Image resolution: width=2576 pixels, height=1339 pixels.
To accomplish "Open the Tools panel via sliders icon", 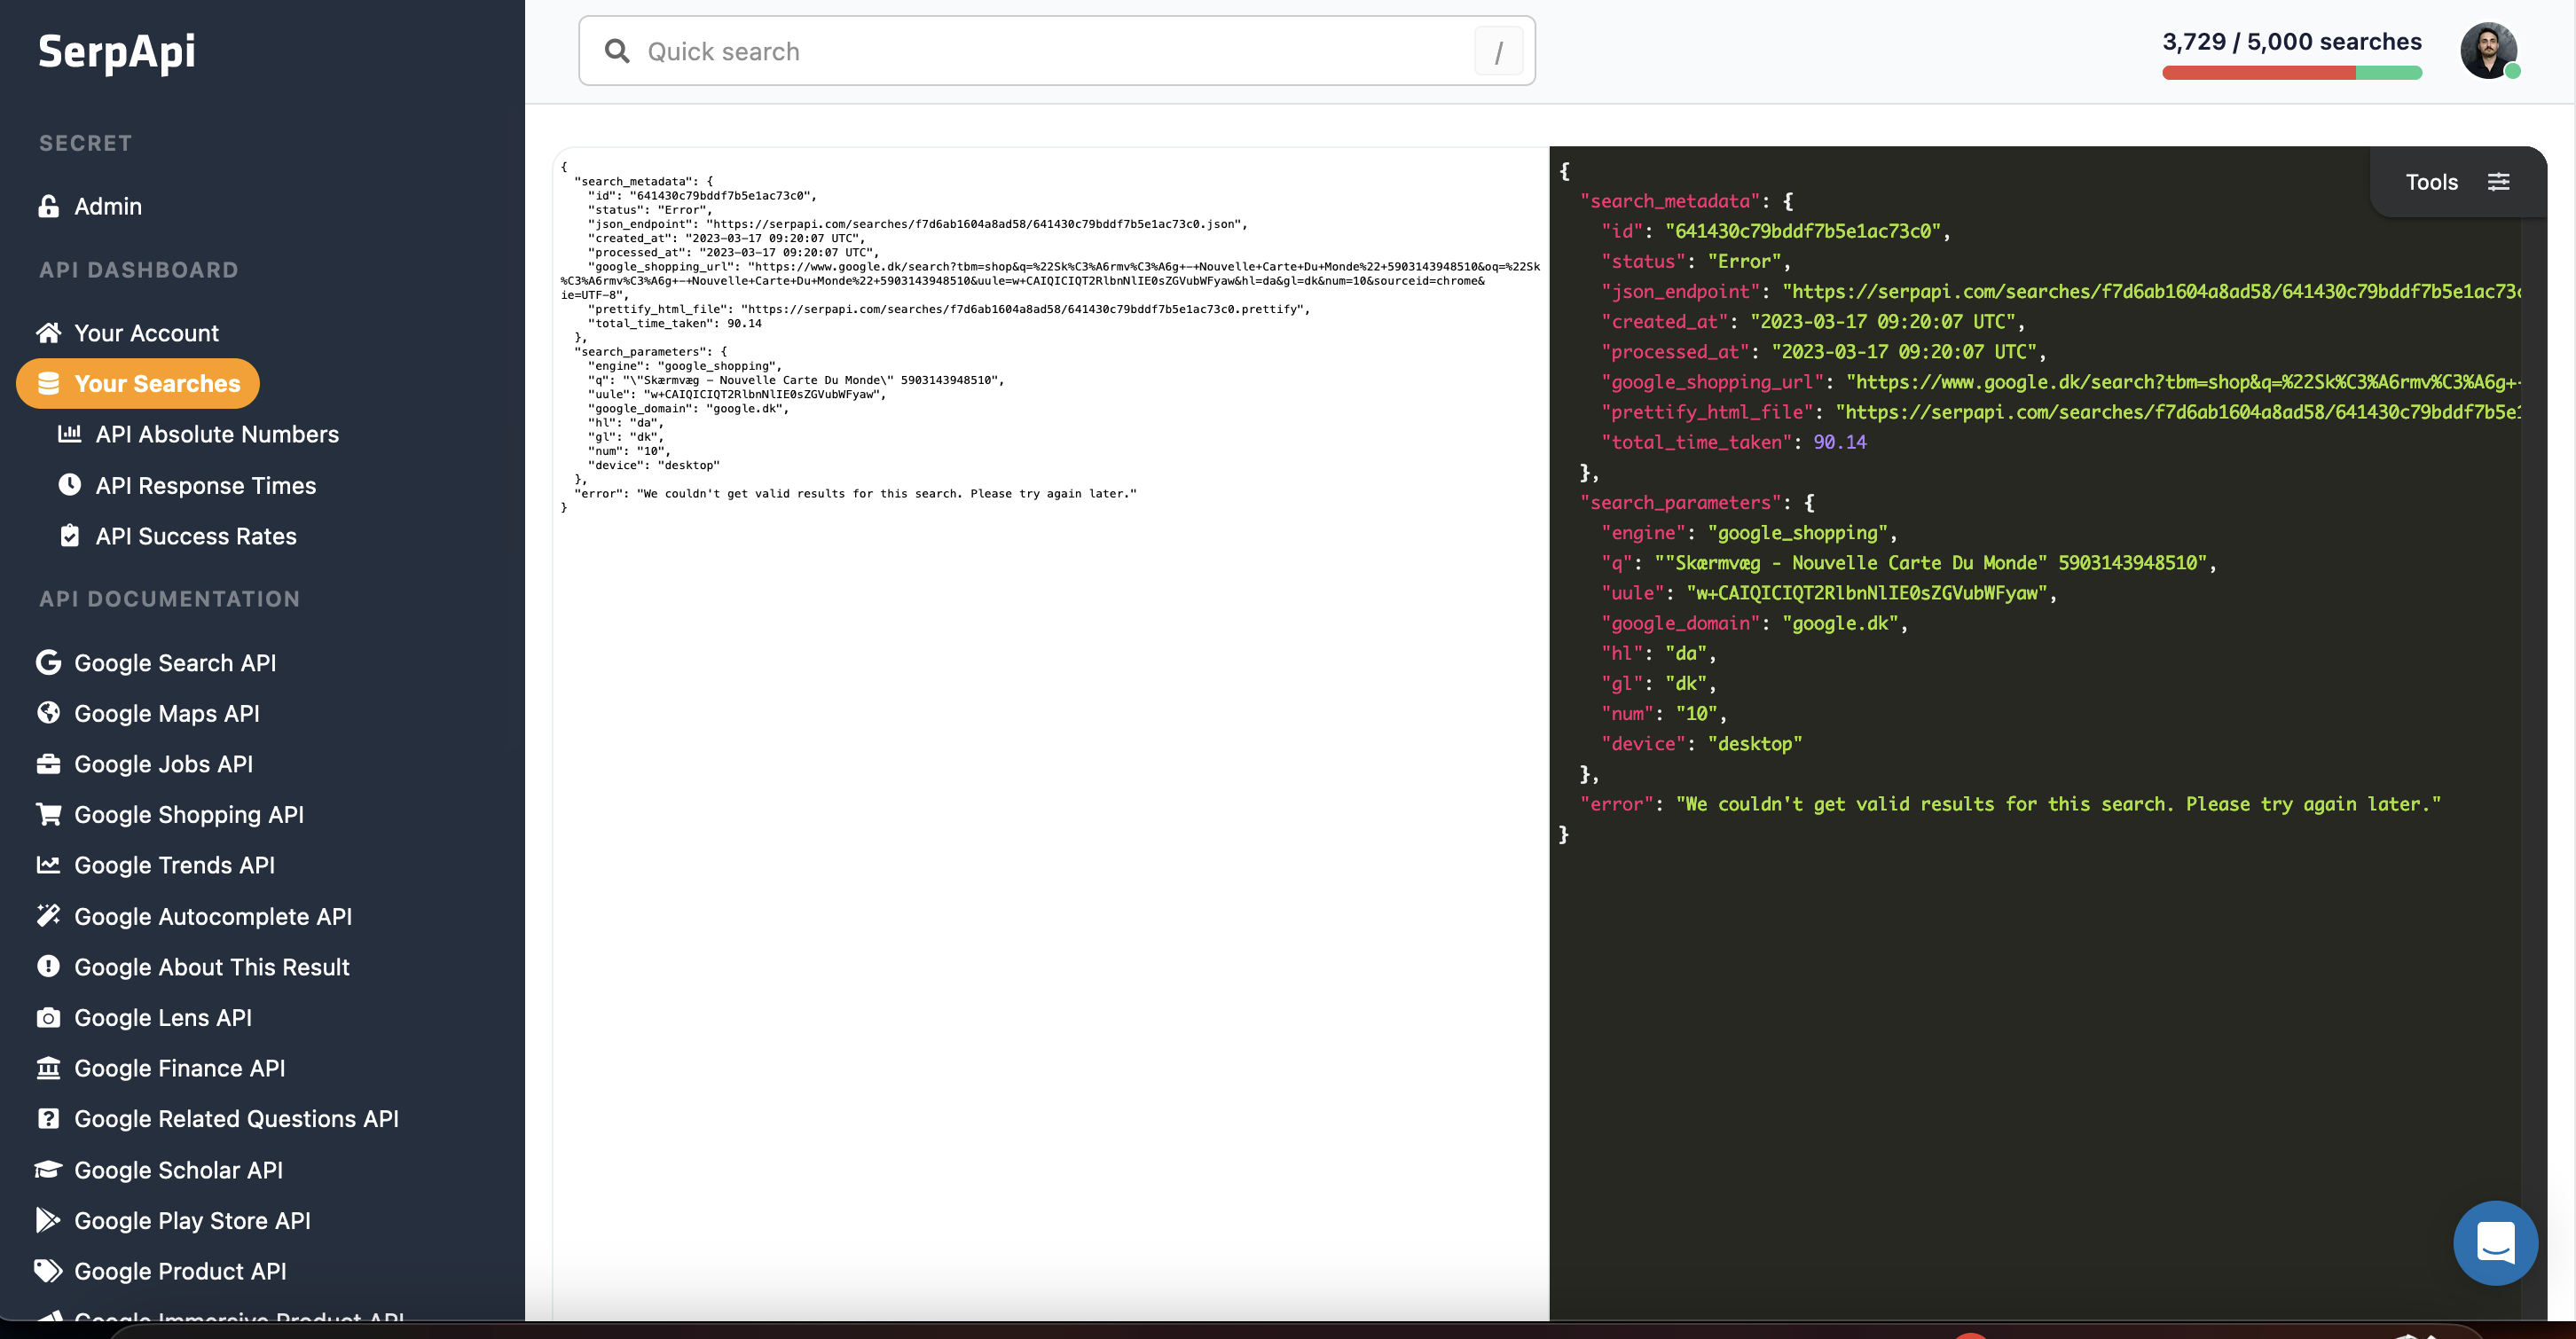I will [2499, 181].
